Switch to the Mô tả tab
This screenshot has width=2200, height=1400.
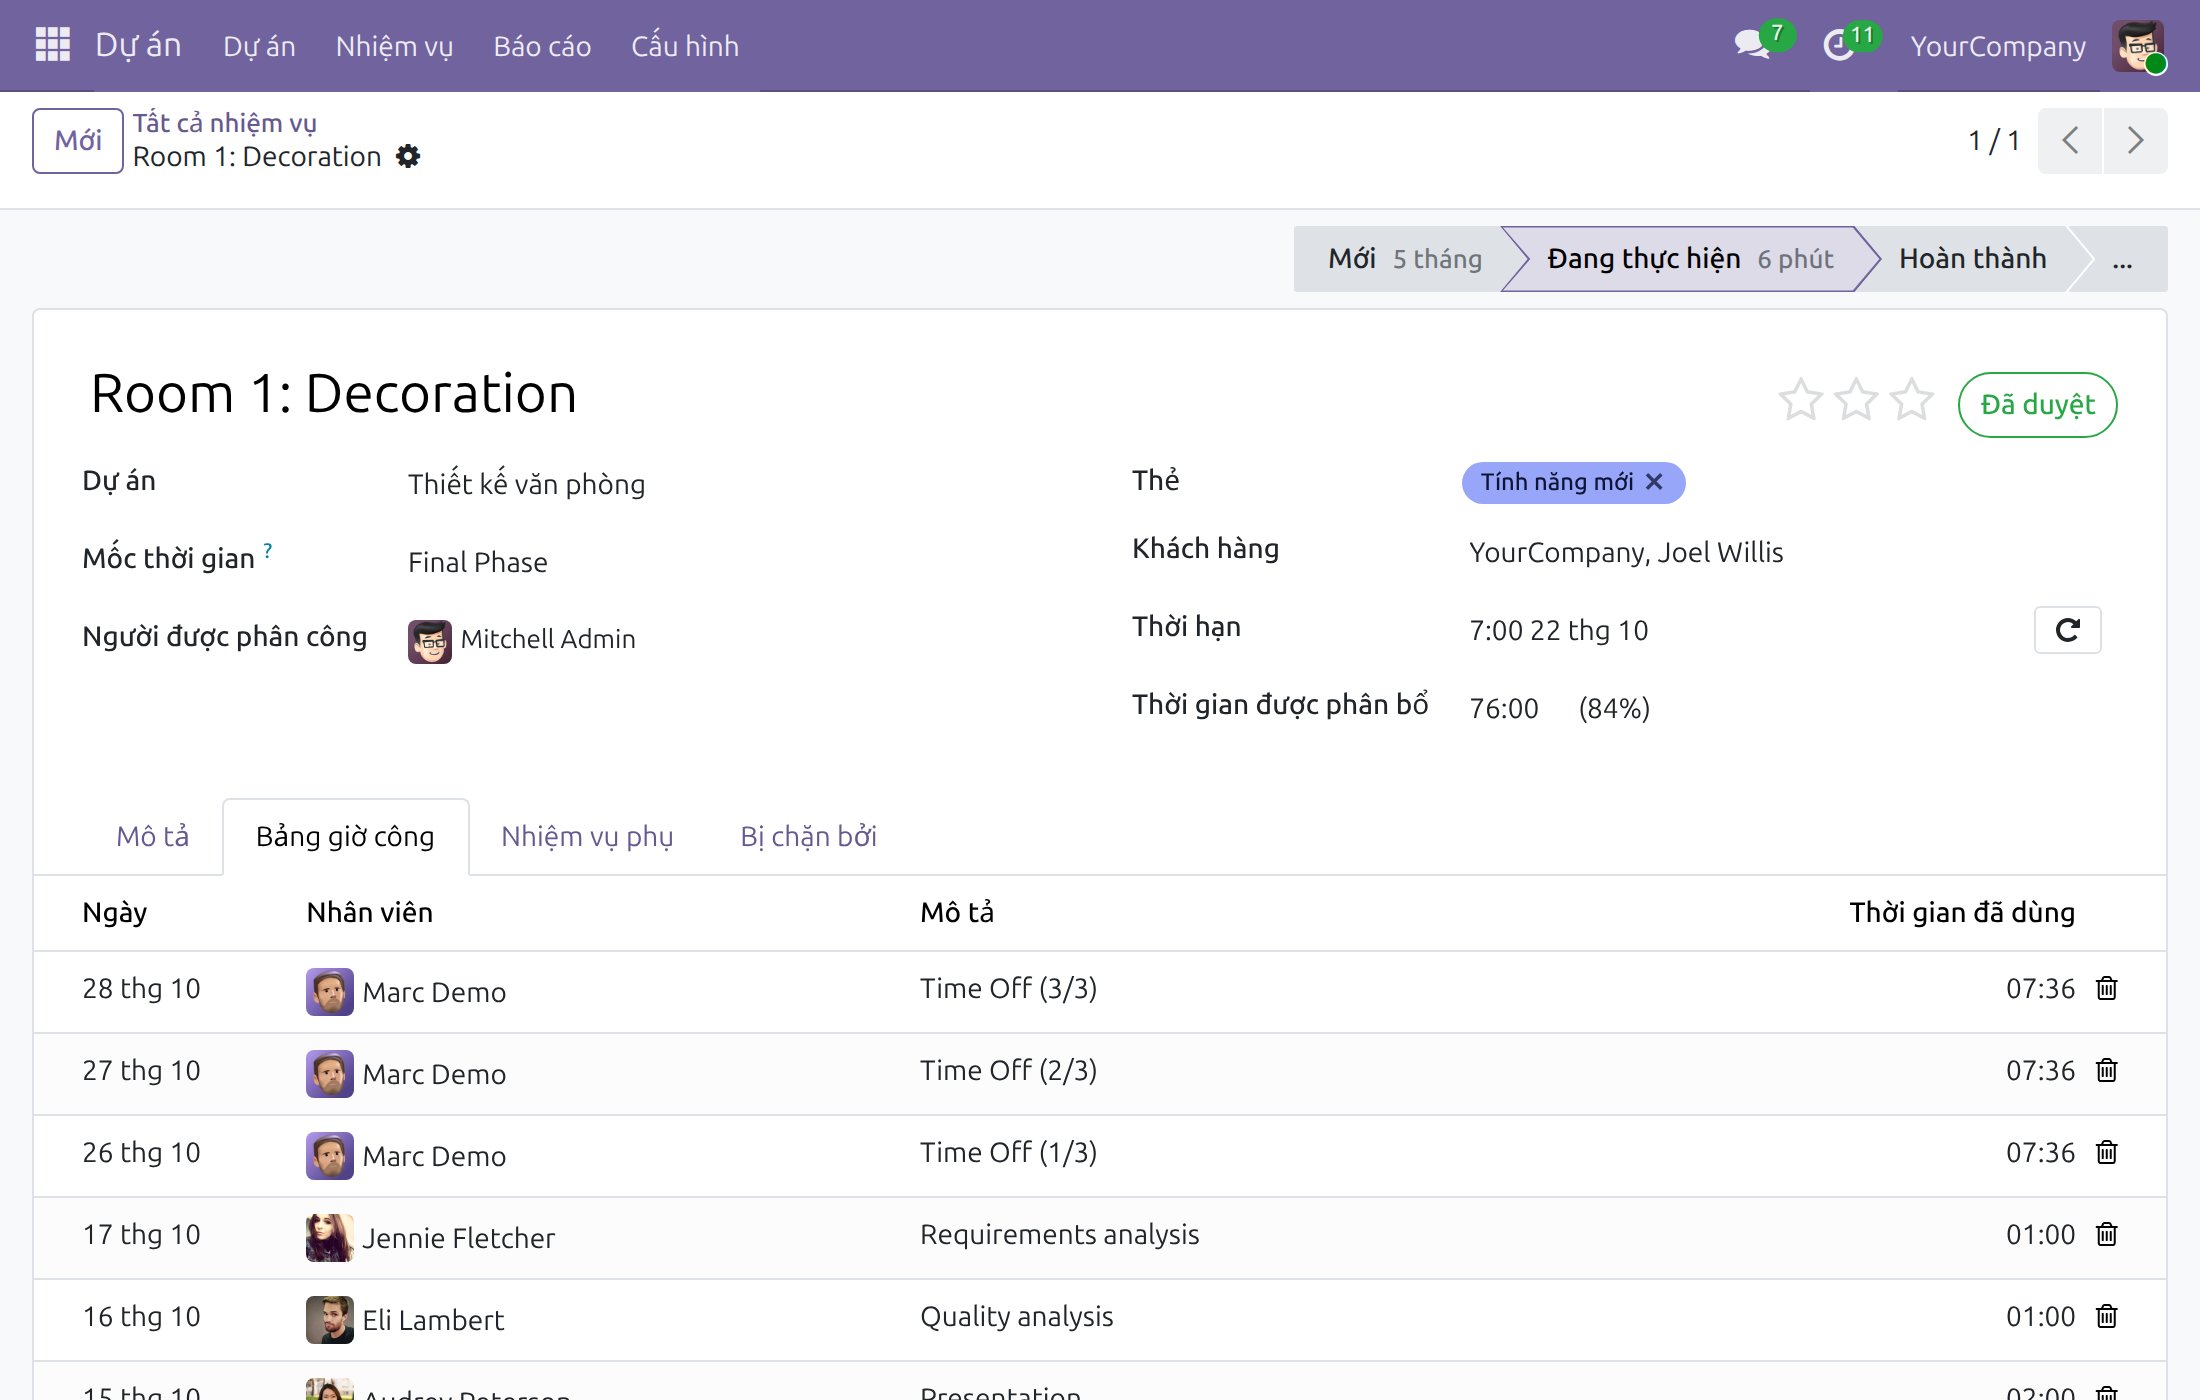[152, 836]
